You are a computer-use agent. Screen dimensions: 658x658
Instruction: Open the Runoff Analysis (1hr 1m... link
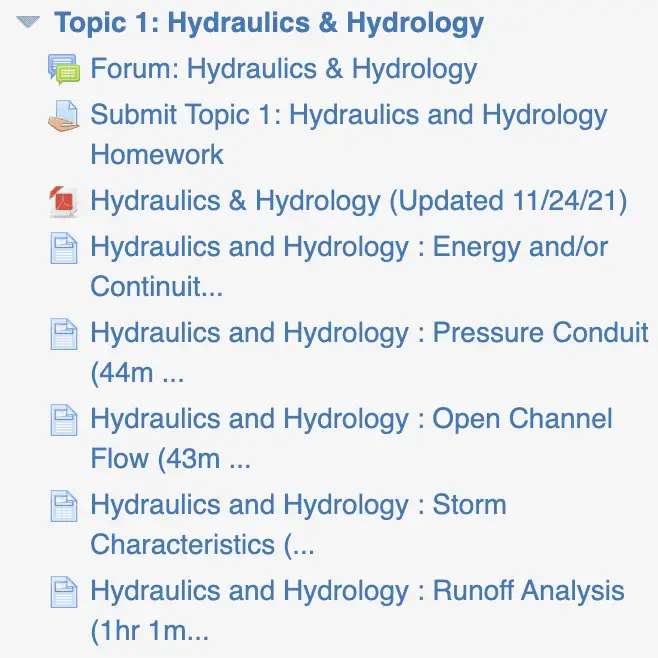[358, 611]
